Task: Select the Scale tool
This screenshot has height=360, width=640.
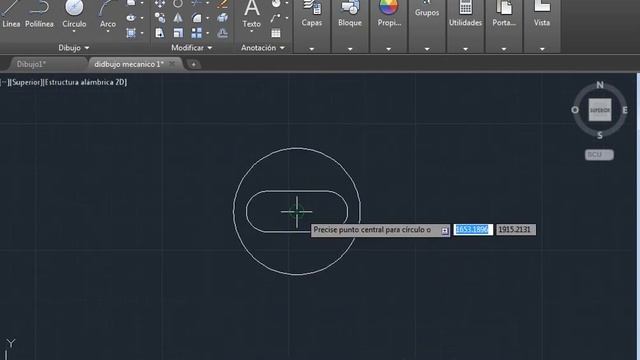Action: point(178,33)
